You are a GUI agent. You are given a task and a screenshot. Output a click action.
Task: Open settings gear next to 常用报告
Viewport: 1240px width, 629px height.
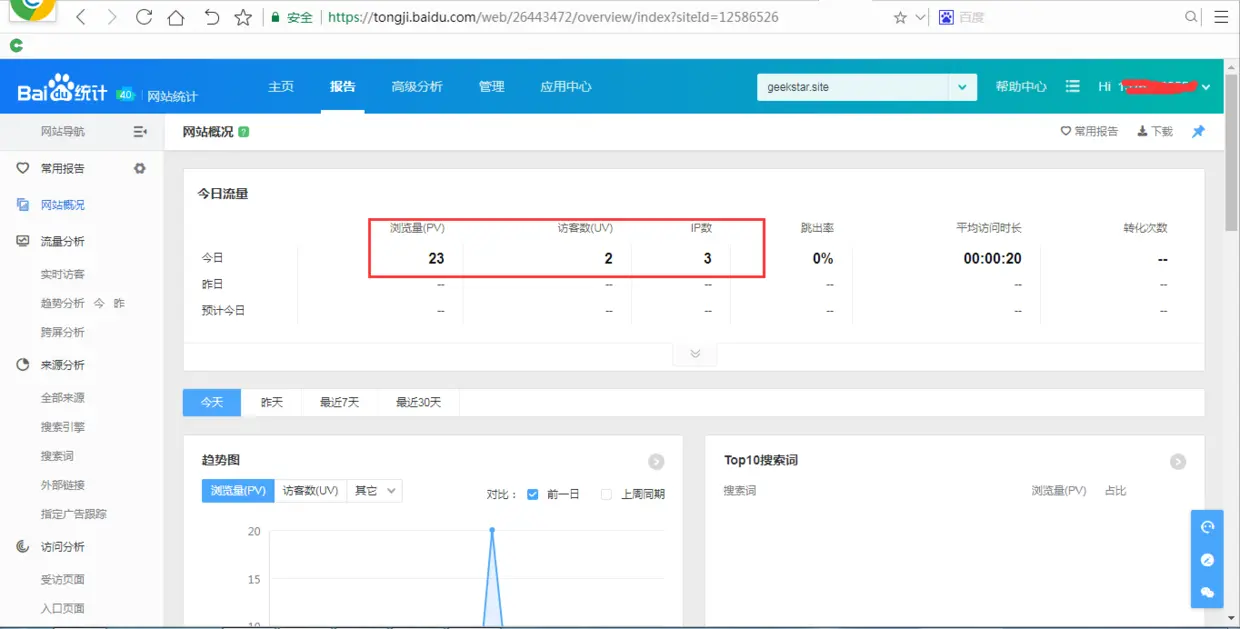pos(140,168)
